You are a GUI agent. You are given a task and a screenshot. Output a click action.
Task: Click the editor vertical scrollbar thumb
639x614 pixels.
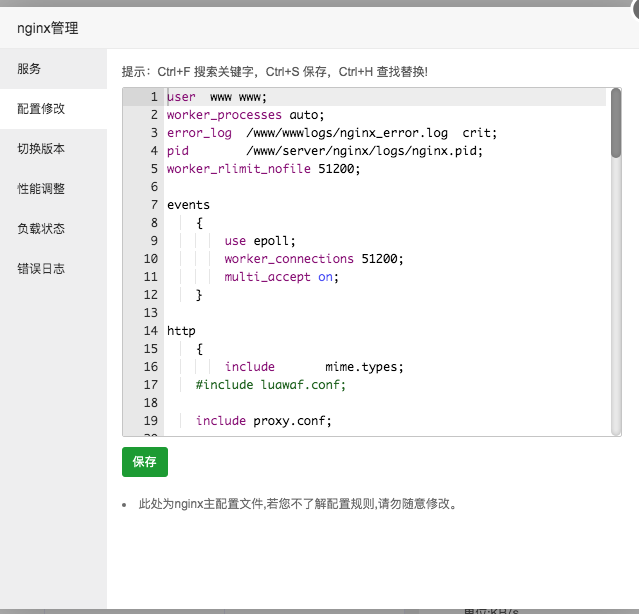(x=616, y=123)
